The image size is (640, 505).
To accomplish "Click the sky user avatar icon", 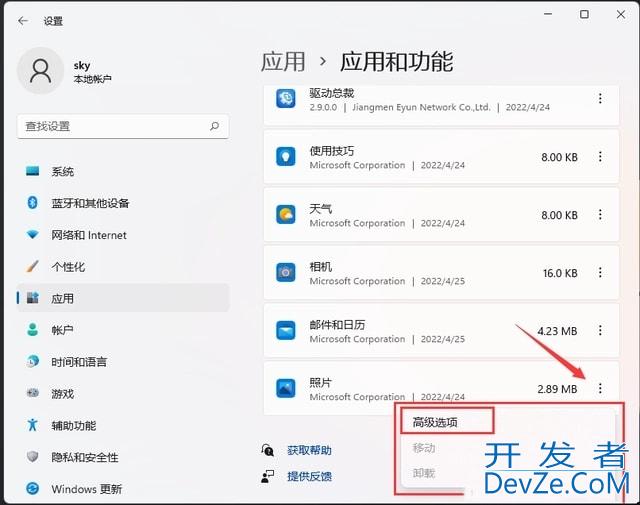I will 40,71.
